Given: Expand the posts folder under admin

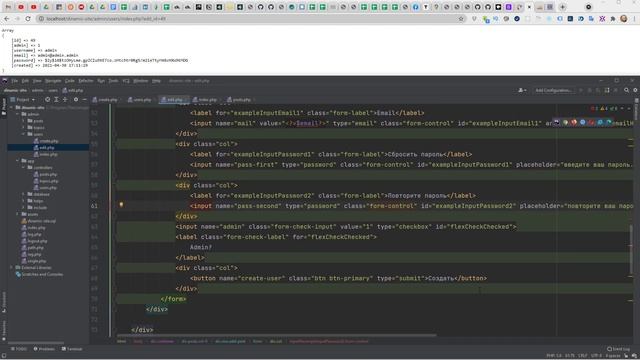Looking at the screenshot, I should tap(24, 121).
